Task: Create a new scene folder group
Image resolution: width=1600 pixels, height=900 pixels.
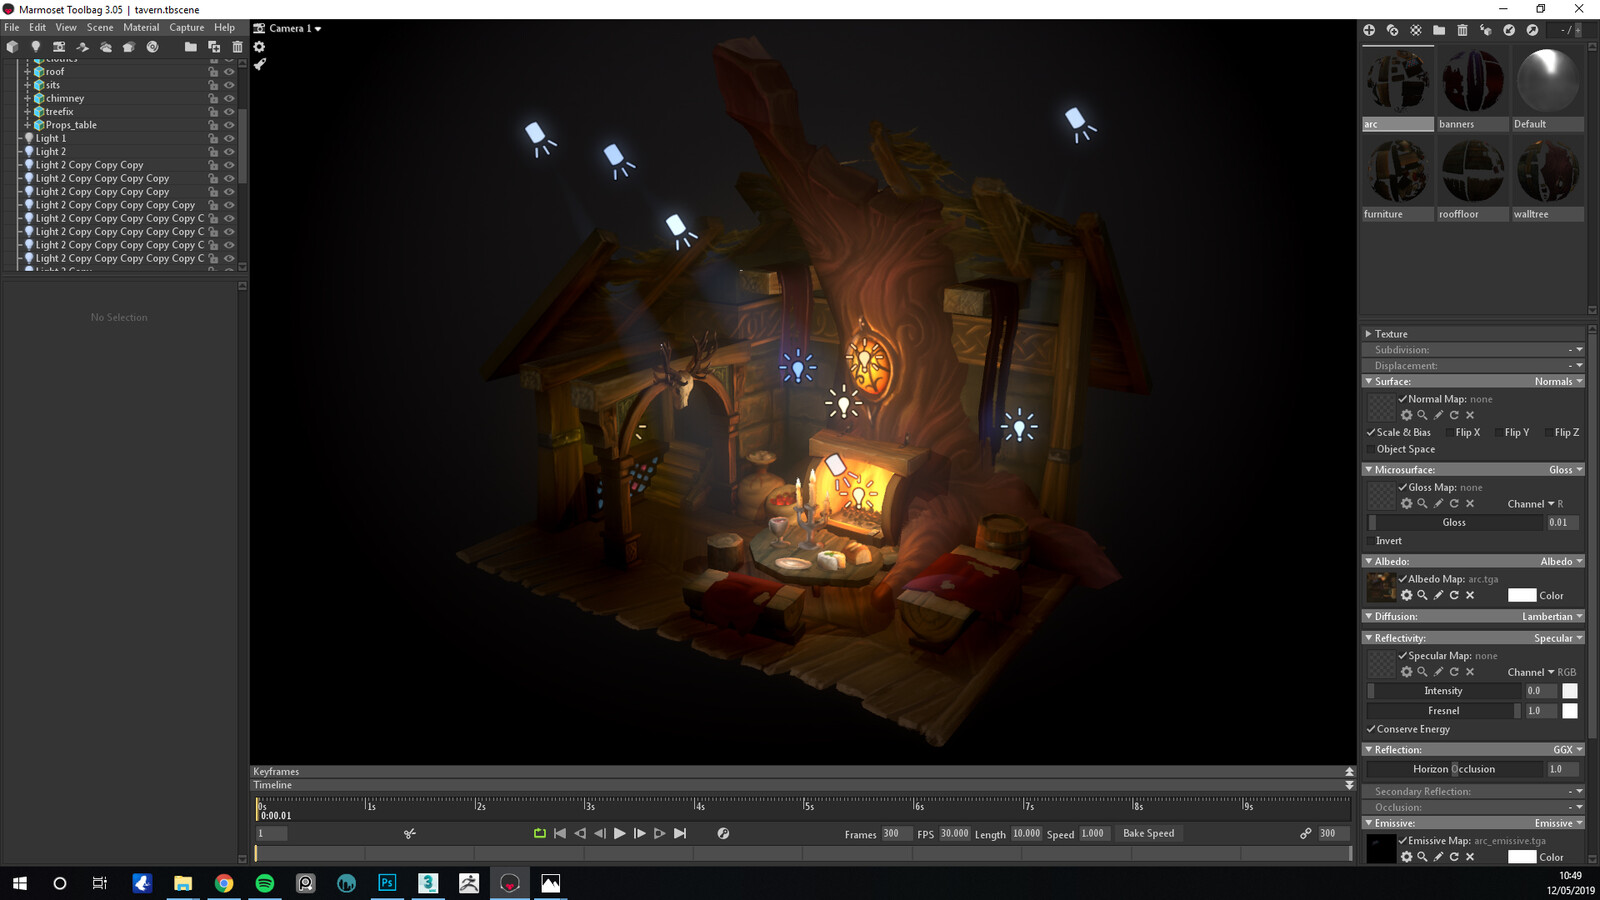Action: (190, 47)
